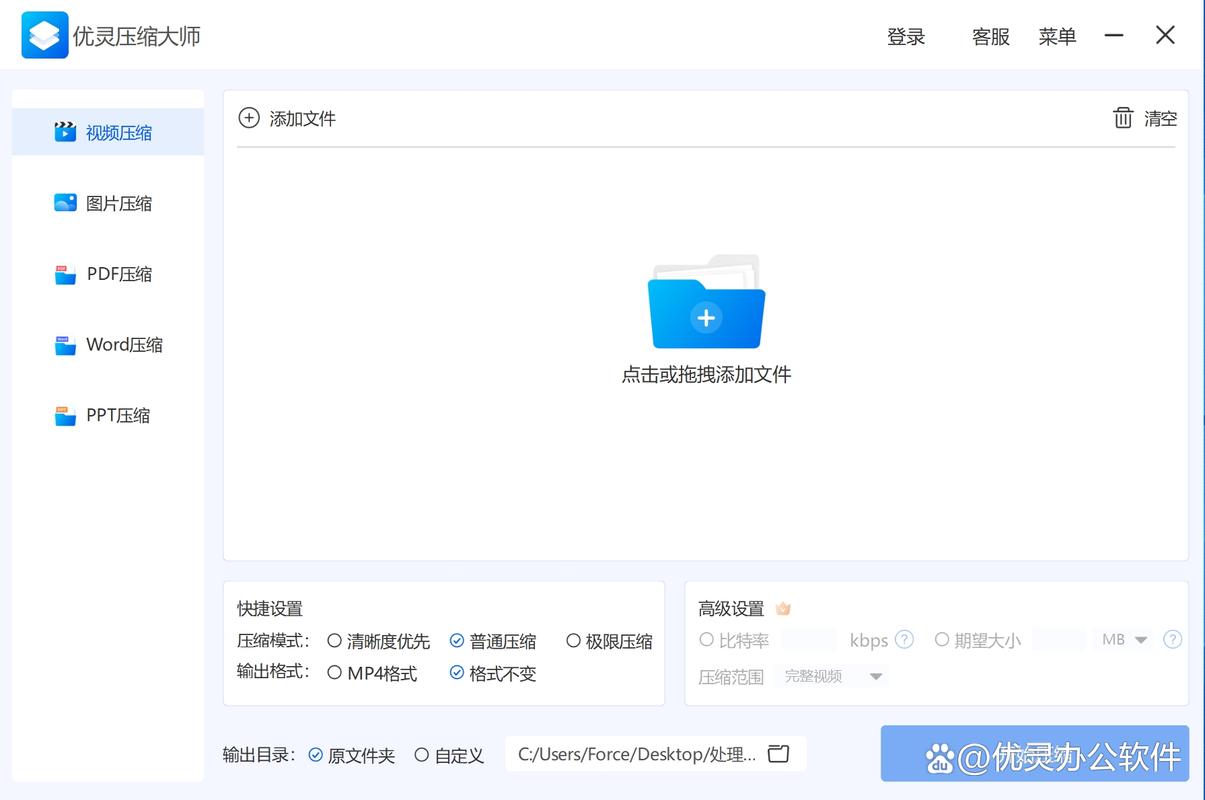
Task: Click the 登录 login button
Action: (x=906, y=37)
